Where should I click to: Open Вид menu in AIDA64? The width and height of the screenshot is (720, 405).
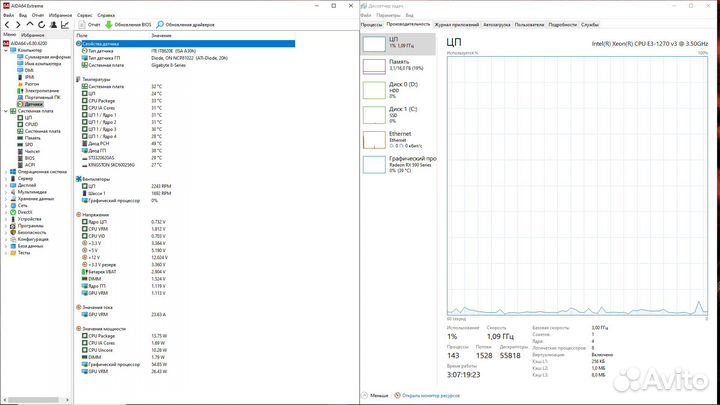click(x=22, y=15)
